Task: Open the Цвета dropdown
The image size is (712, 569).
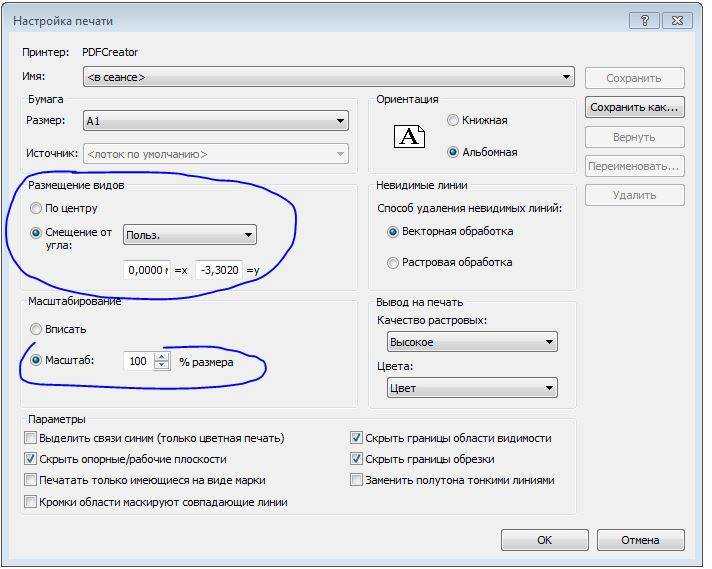Action: click(472, 388)
